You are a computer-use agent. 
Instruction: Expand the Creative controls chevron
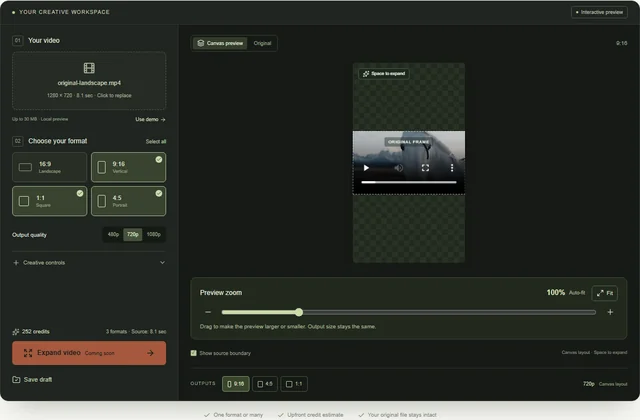pyautogui.click(x=162, y=262)
